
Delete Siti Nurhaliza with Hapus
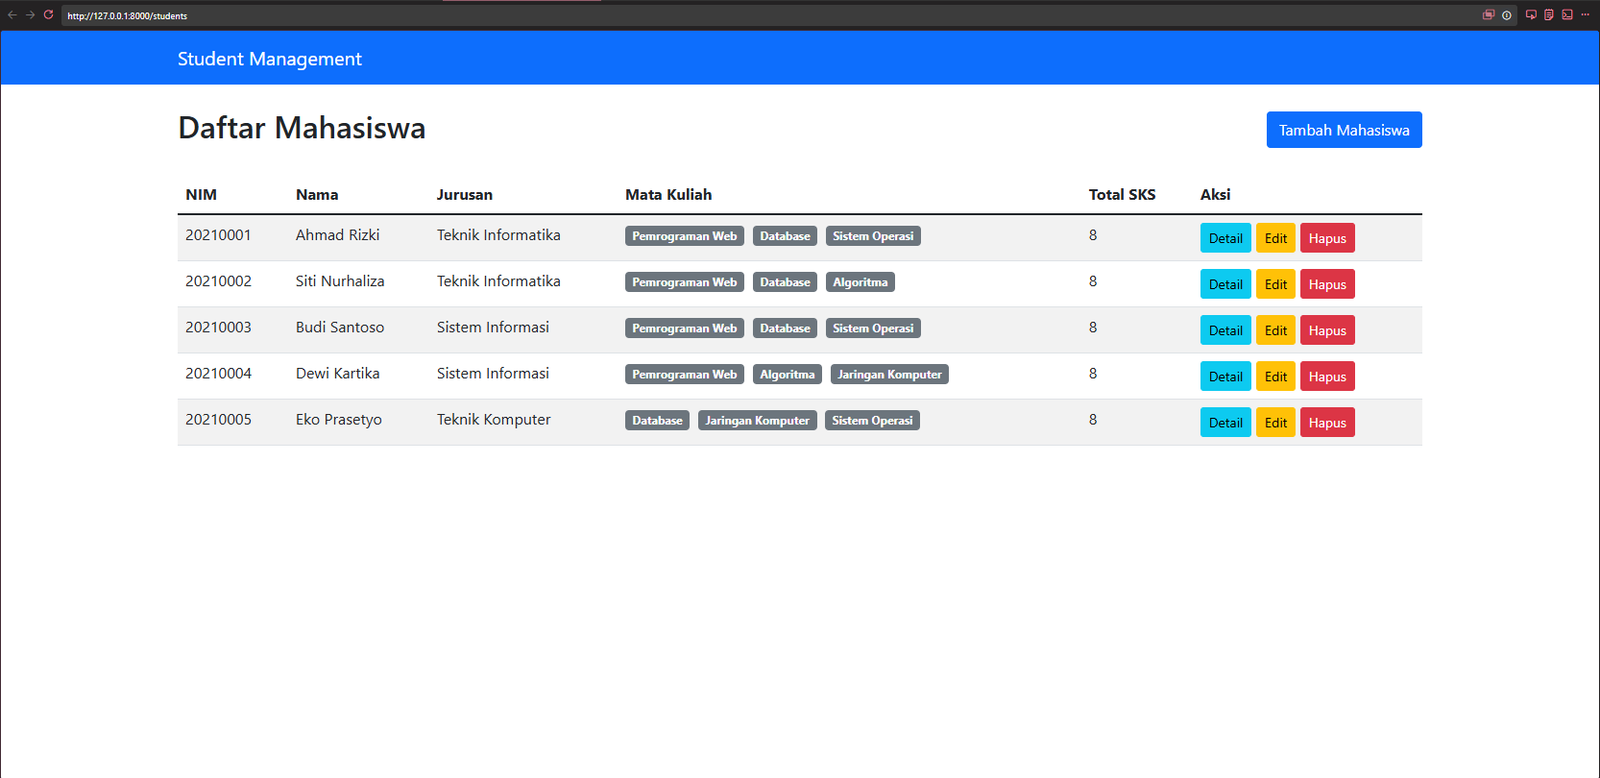tap(1328, 284)
